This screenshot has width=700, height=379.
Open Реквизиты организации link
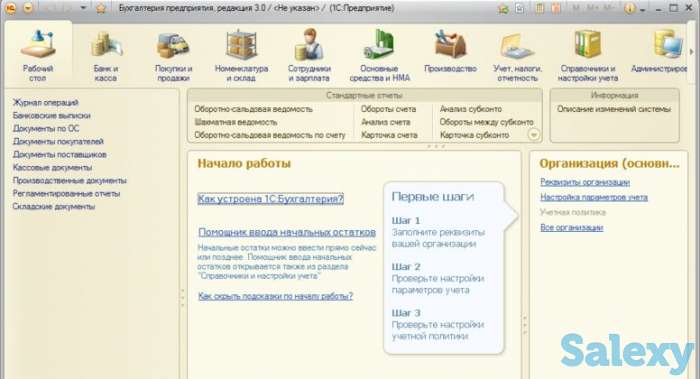pos(585,182)
